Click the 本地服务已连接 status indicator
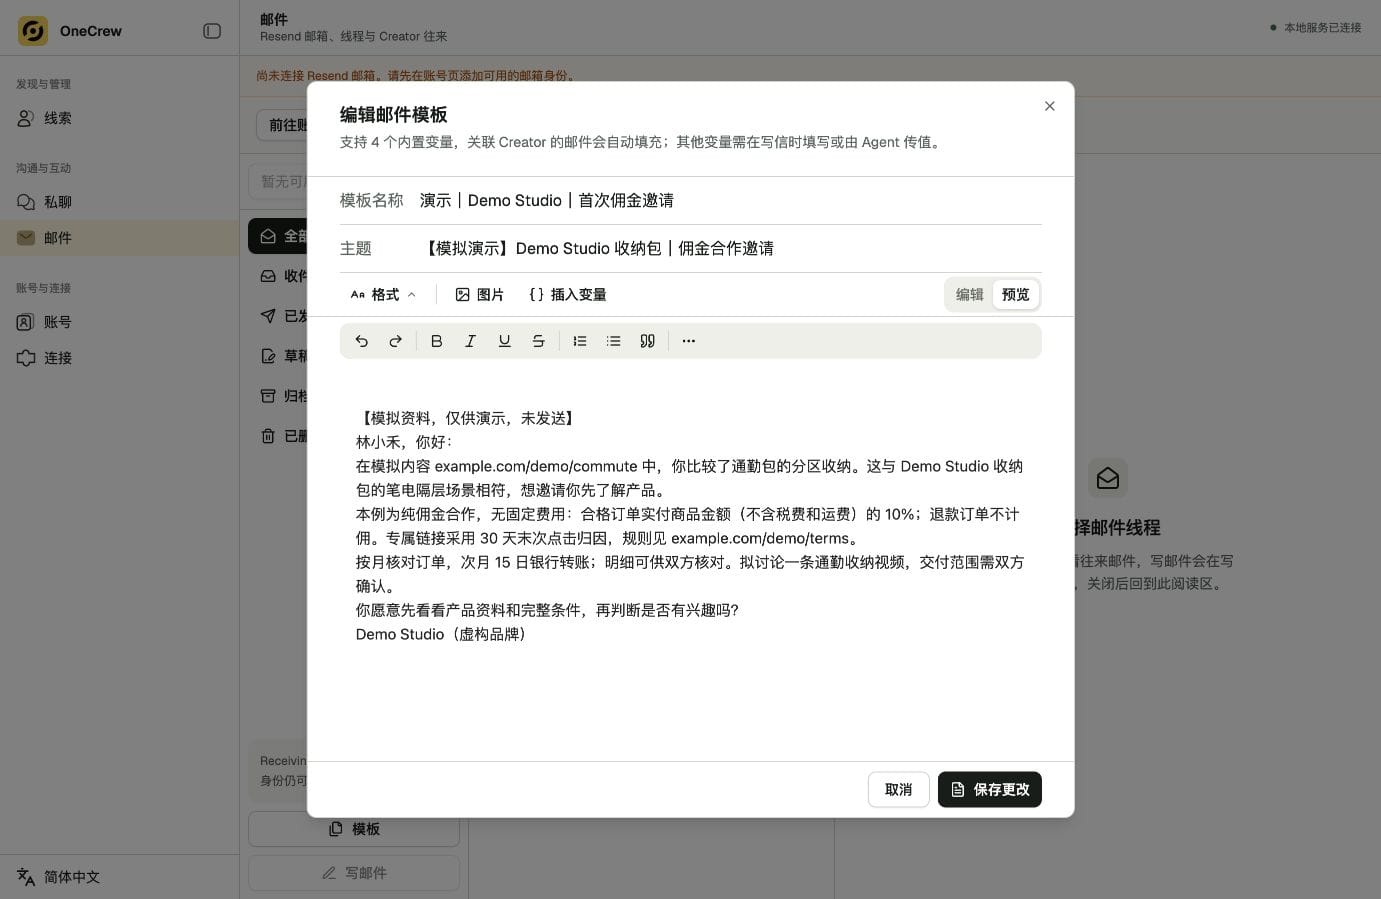Viewport: 1381px width, 899px height. coord(1315,28)
